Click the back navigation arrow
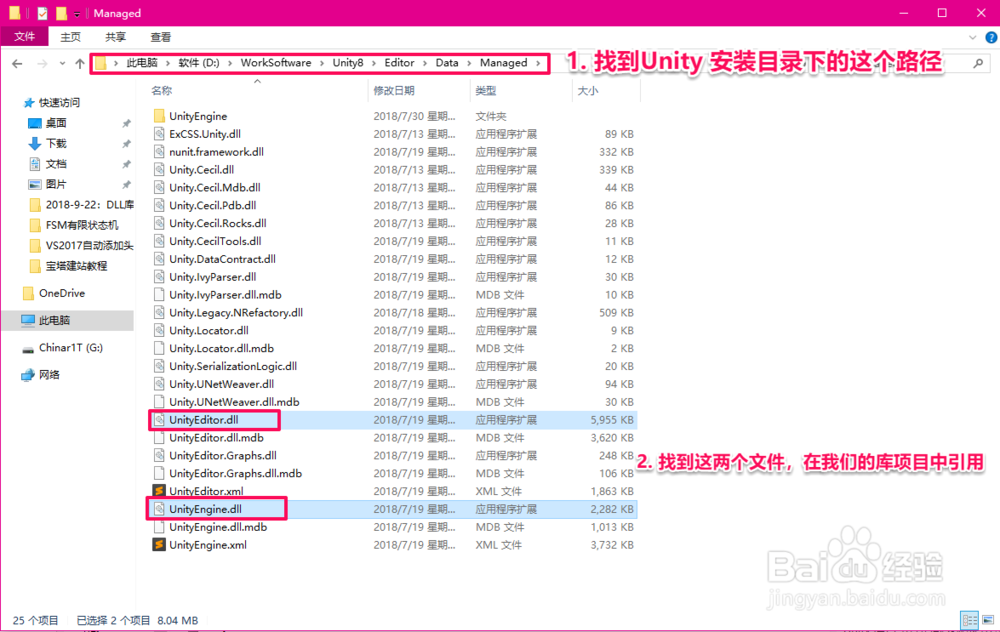This screenshot has width=1000, height=632. [17, 62]
